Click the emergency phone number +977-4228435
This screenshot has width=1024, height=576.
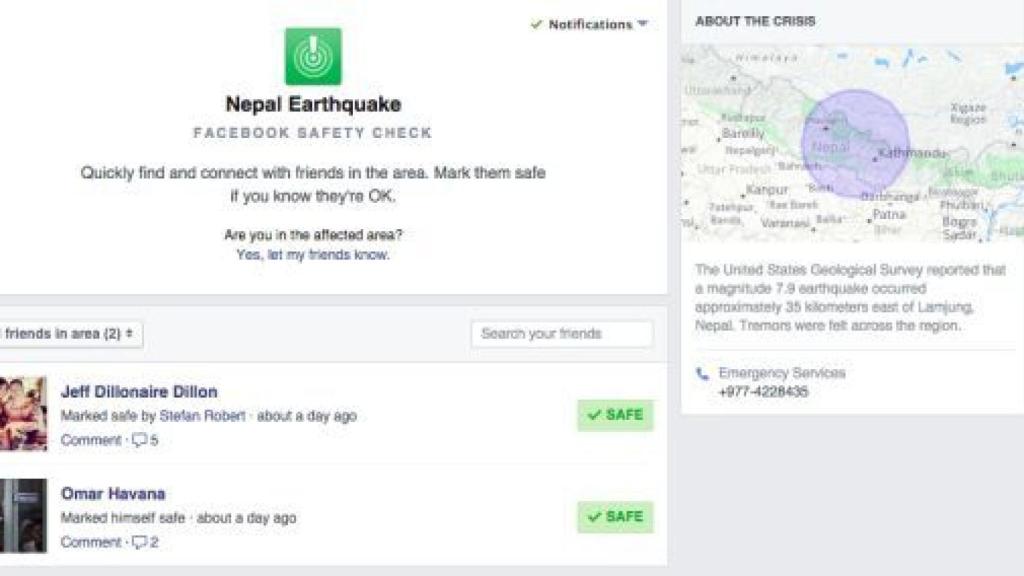pyautogui.click(x=763, y=392)
